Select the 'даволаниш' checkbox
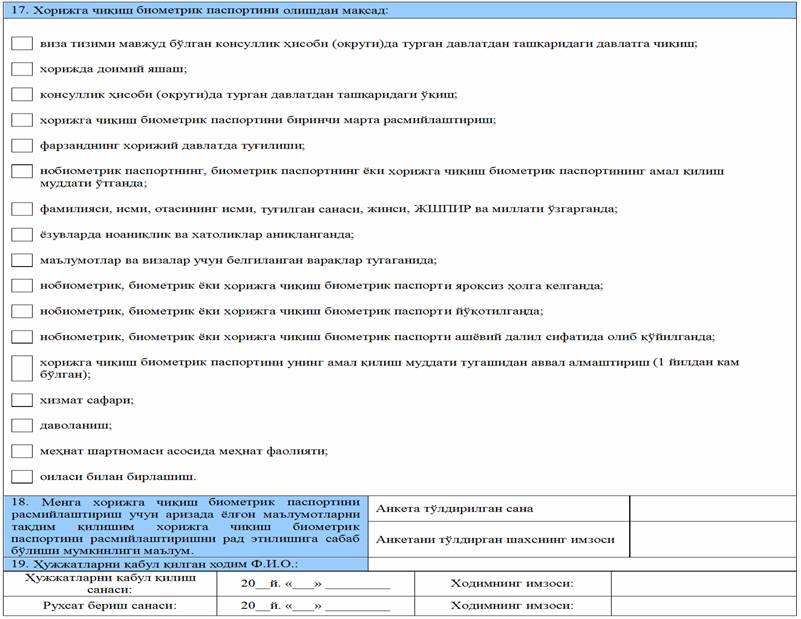The height and width of the screenshot is (619, 801). [x=22, y=425]
